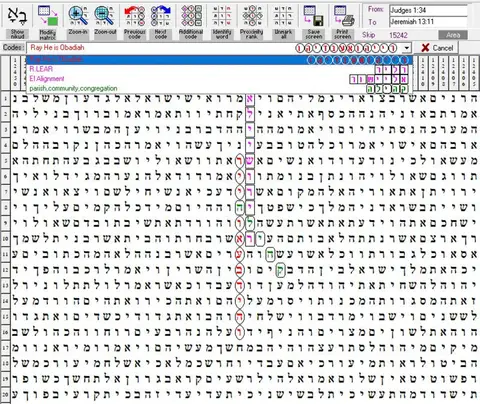Choose 'El Alignment' from the codes list
Viewport: 480px width, 404px height.
click(219, 79)
